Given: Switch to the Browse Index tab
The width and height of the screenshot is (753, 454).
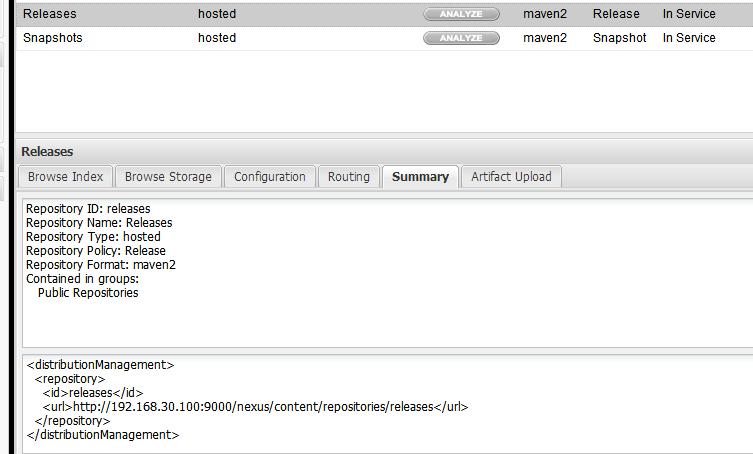Looking at the screenshot, I should pos(66,177).
